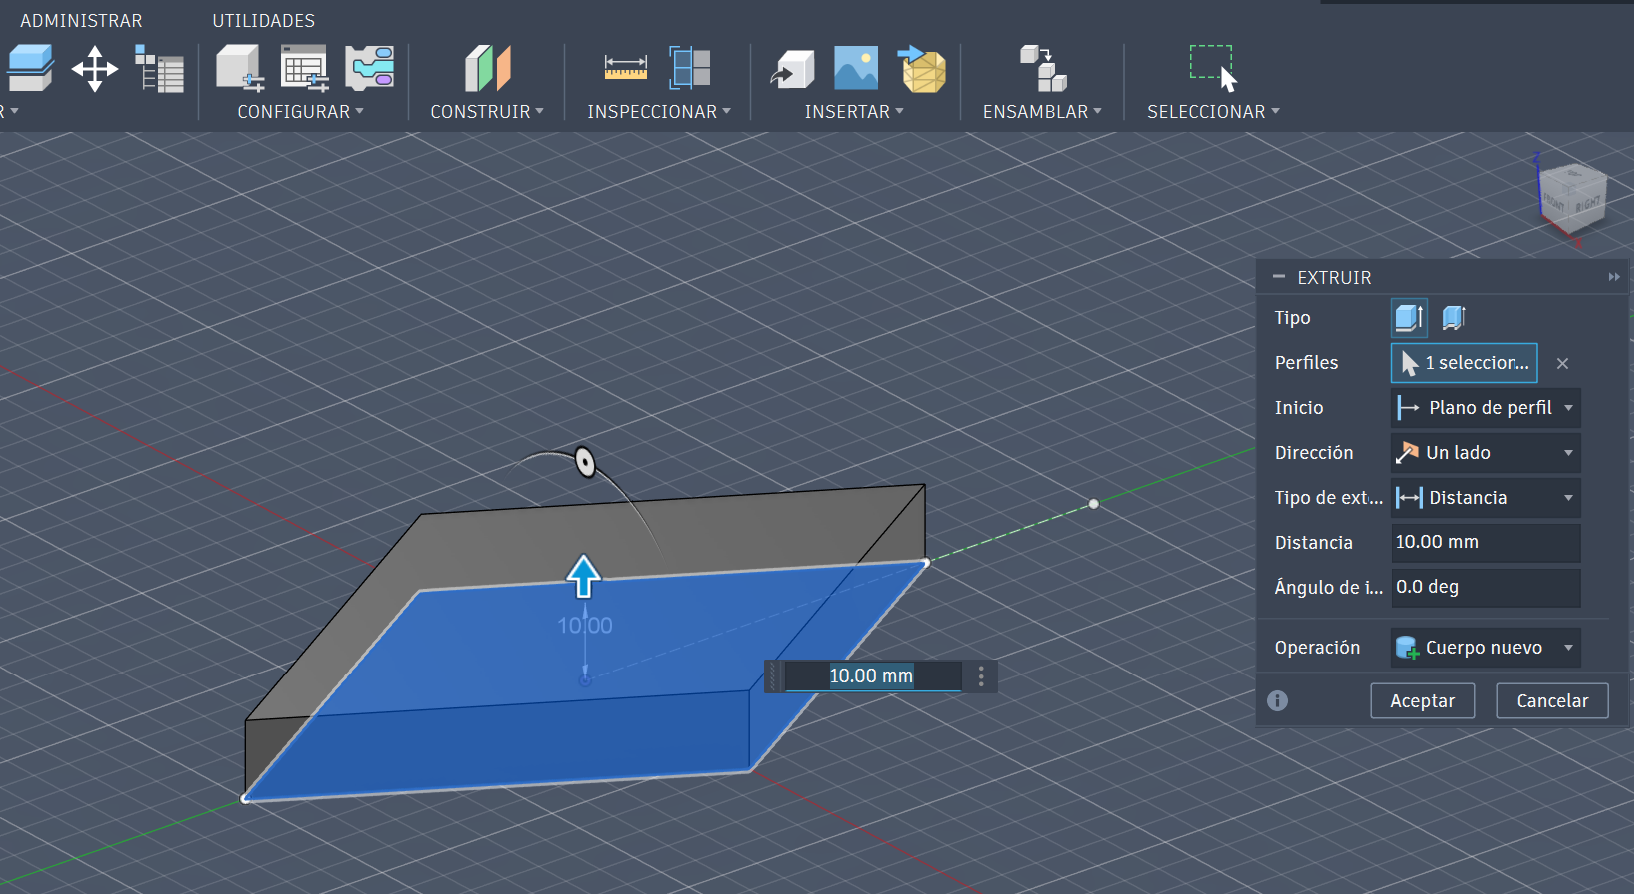Switch to the ADMINISTRAR tab

pyautogui.click(x=81, y=20)
